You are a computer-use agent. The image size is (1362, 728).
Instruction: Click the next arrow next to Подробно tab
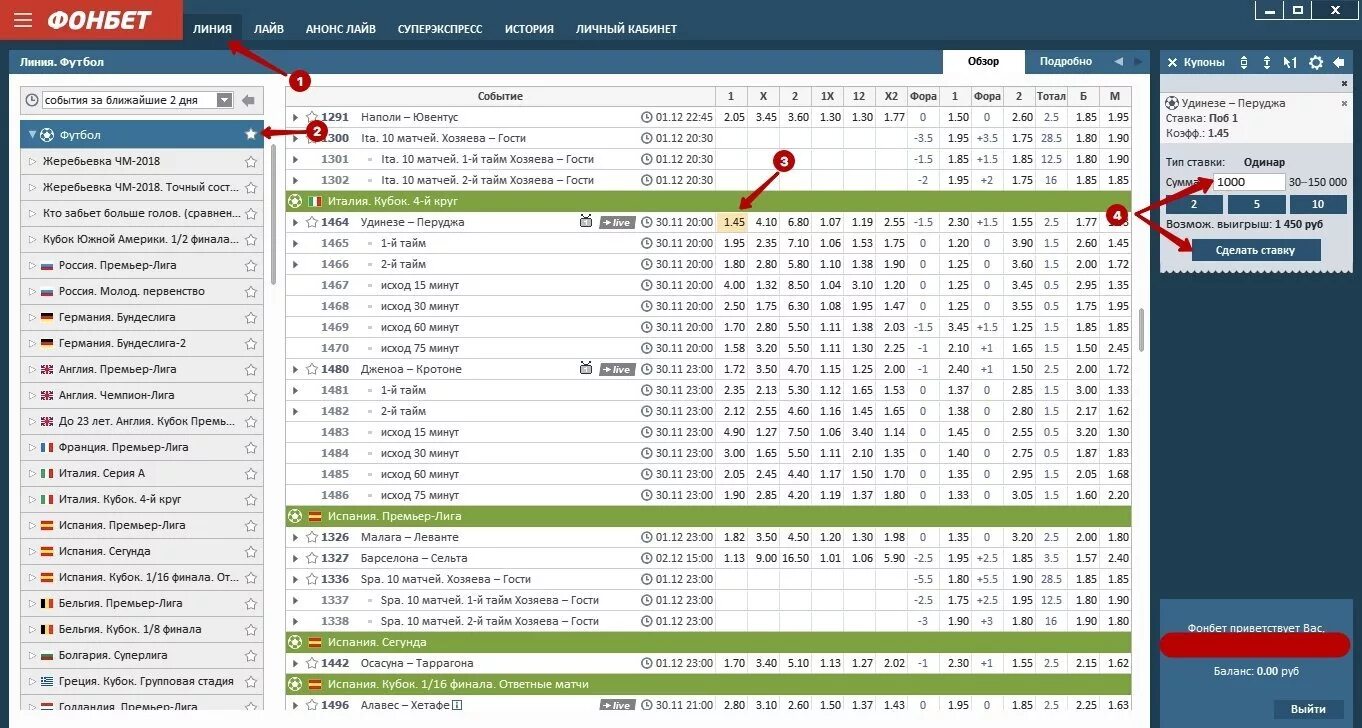pyautogui.click(x=1138, y=62)
